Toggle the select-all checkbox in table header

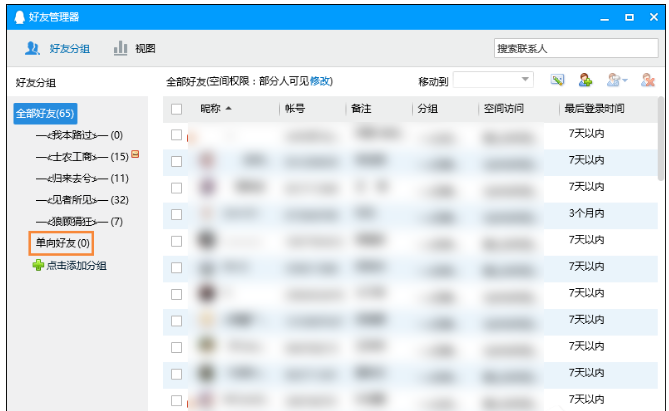point(177,108)
